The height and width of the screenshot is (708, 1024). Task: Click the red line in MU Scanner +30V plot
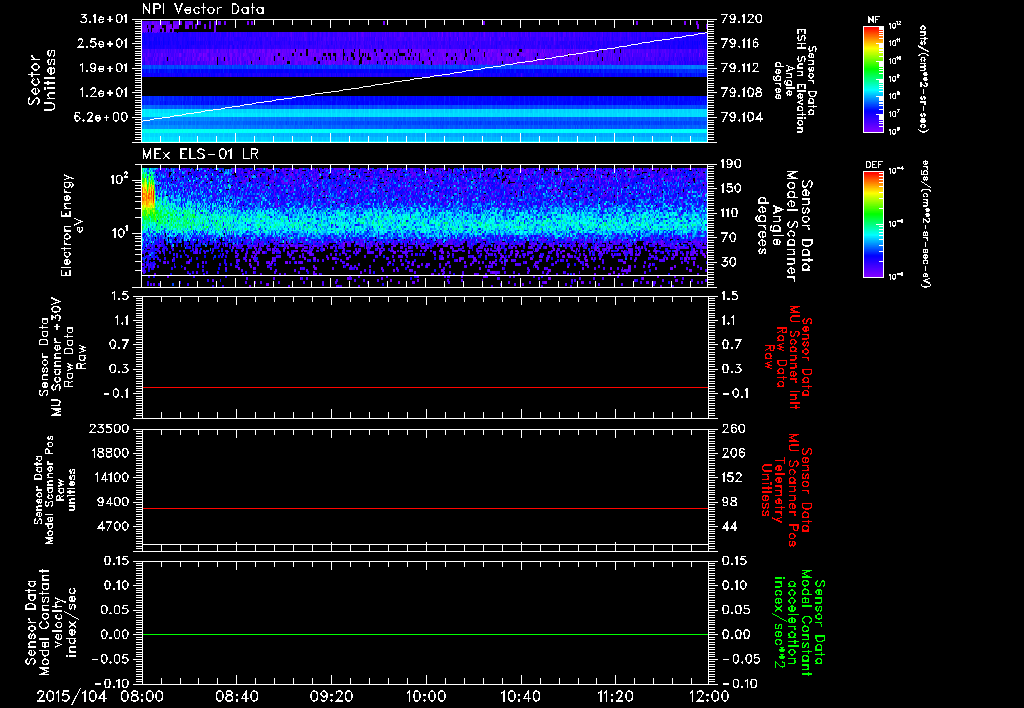click(424, 388)
